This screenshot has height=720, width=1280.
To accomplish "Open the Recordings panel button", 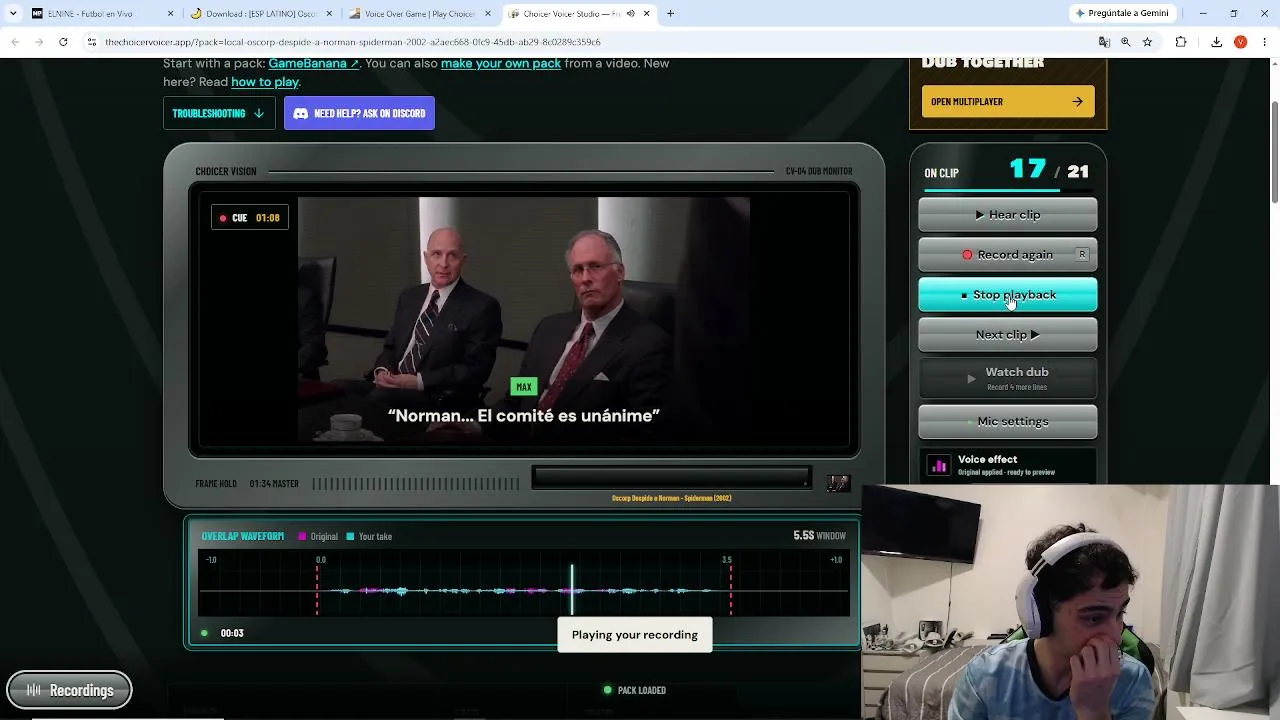I will pos(69,690).
